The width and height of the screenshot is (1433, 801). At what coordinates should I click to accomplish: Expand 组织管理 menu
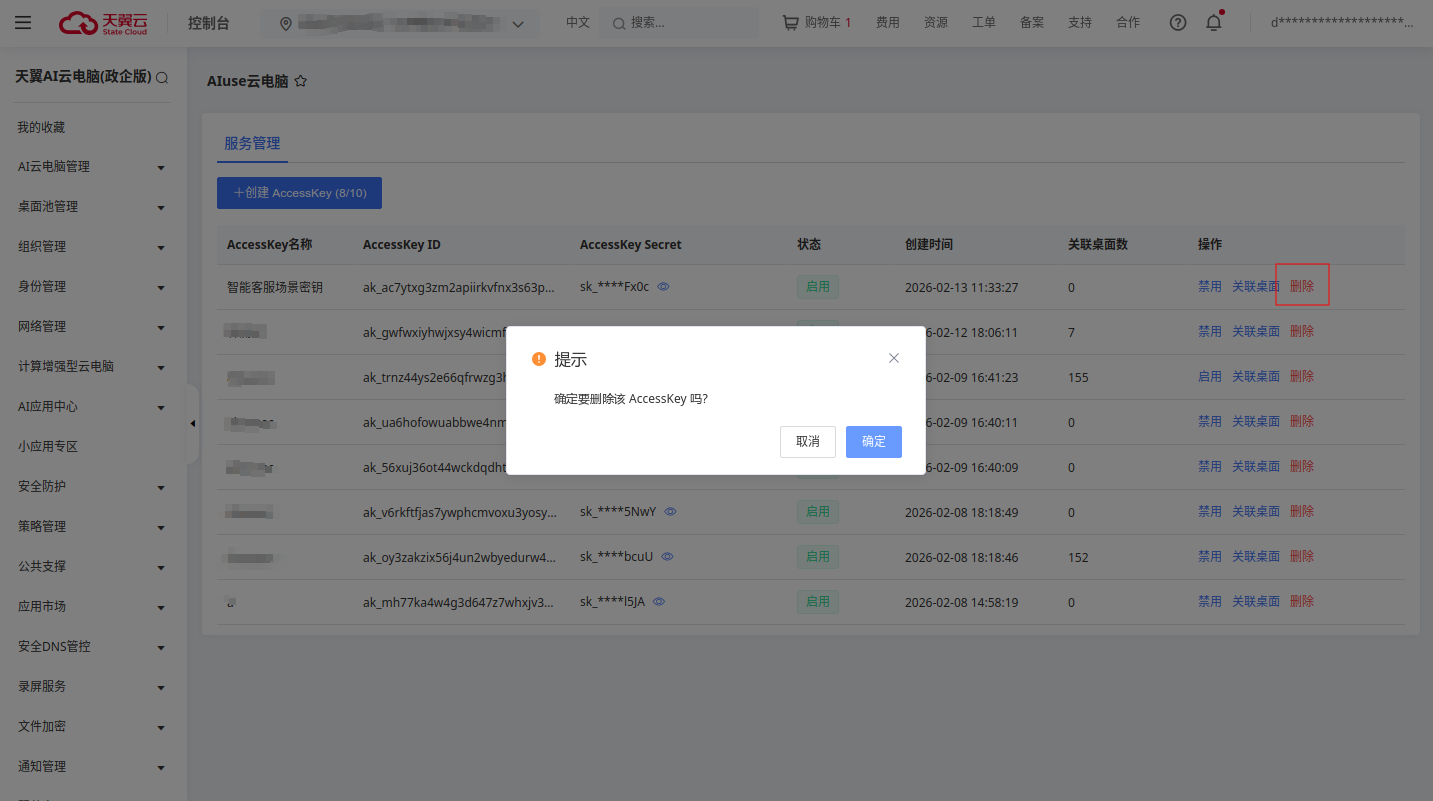(x=161, y=248)
